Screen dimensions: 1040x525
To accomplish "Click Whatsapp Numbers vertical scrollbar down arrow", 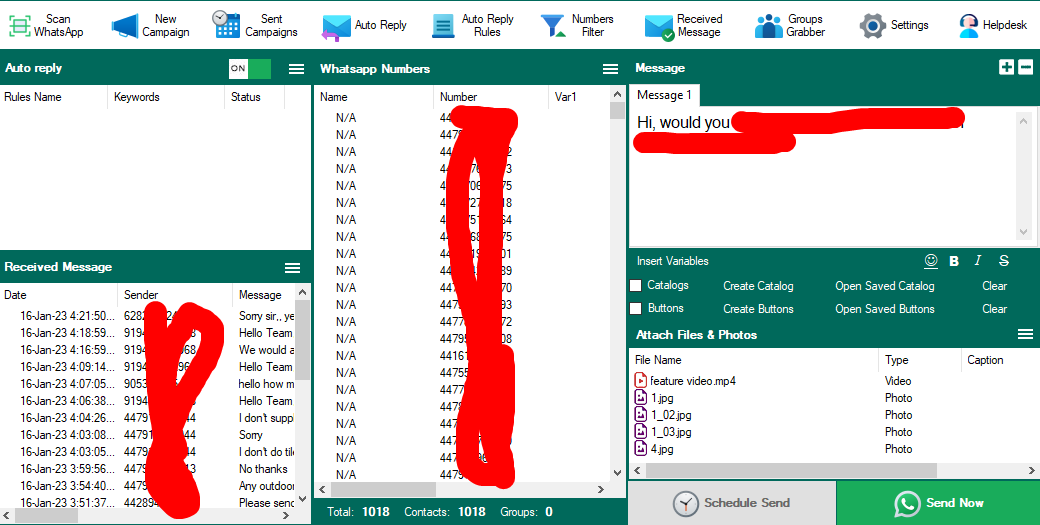I will tap(618, 473).
